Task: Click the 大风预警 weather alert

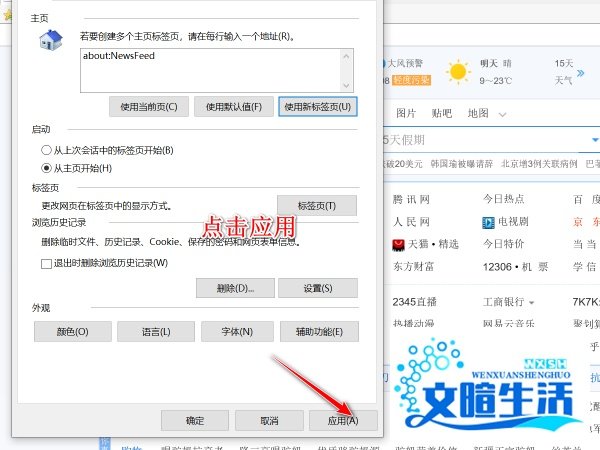Action: [405, 63]
